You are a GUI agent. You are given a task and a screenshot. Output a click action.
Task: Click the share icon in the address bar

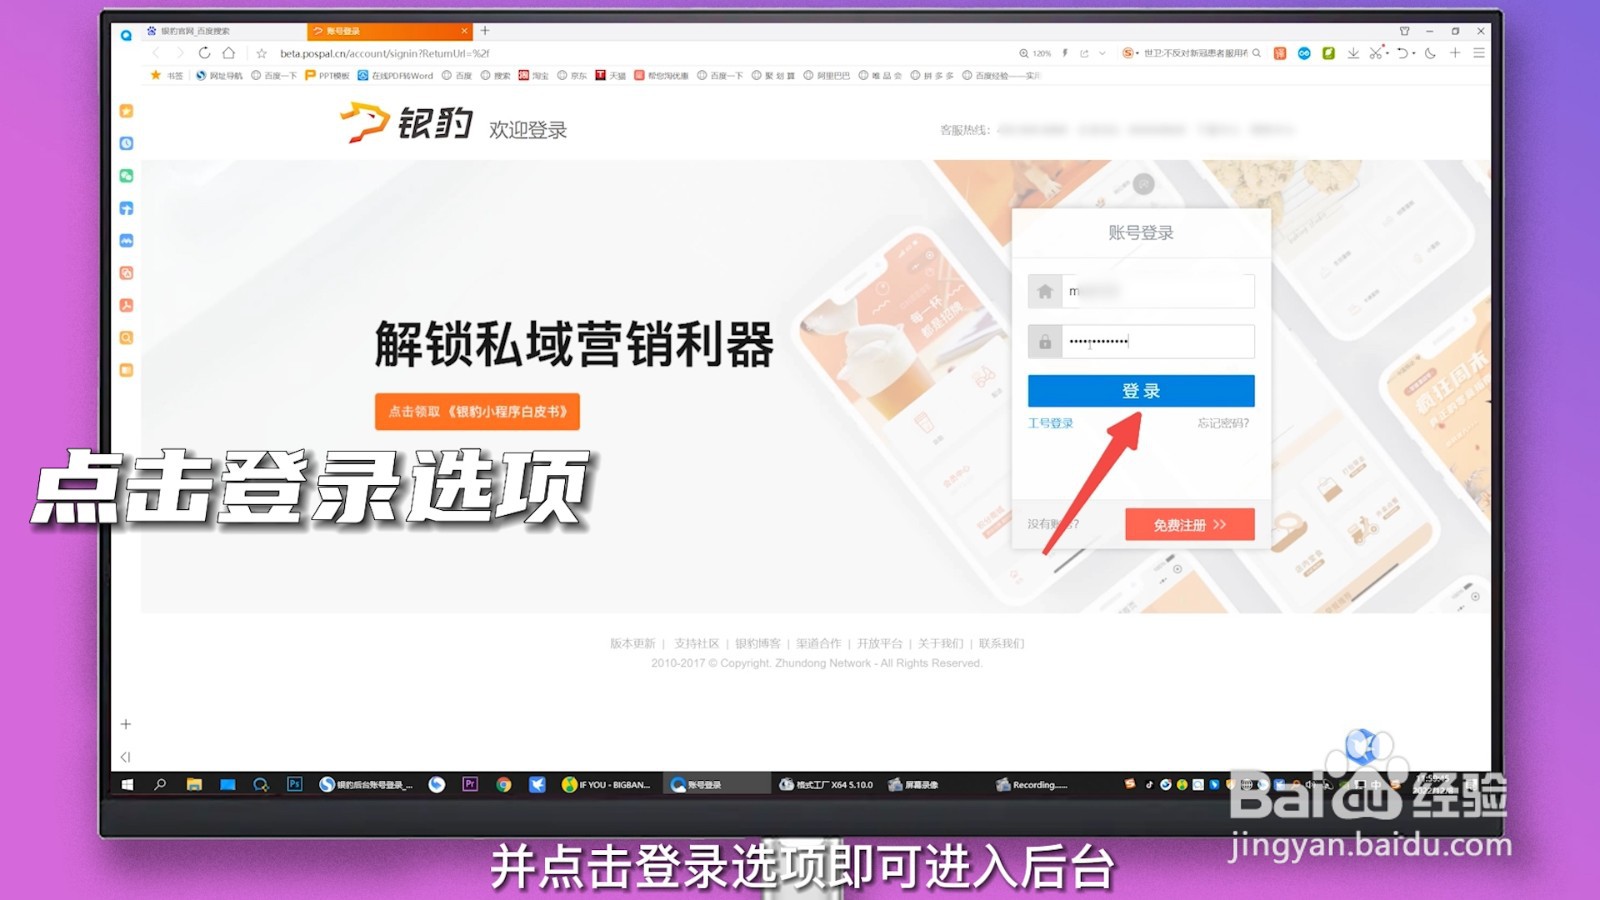pyautogui.click(x=1083, y=53)
